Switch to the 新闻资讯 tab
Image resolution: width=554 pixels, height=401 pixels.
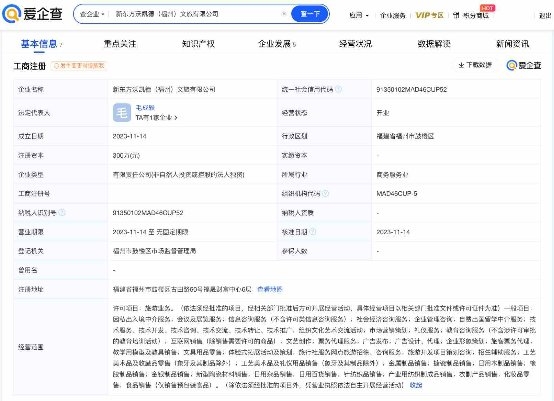[x=512, y=44]
